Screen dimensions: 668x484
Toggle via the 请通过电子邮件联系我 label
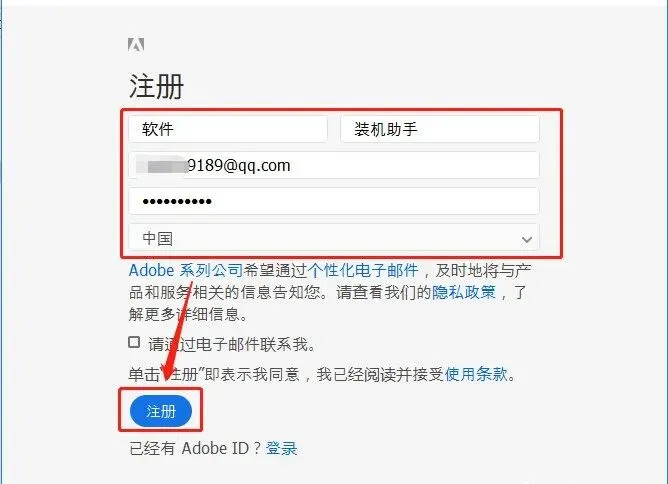coord(232,344)
